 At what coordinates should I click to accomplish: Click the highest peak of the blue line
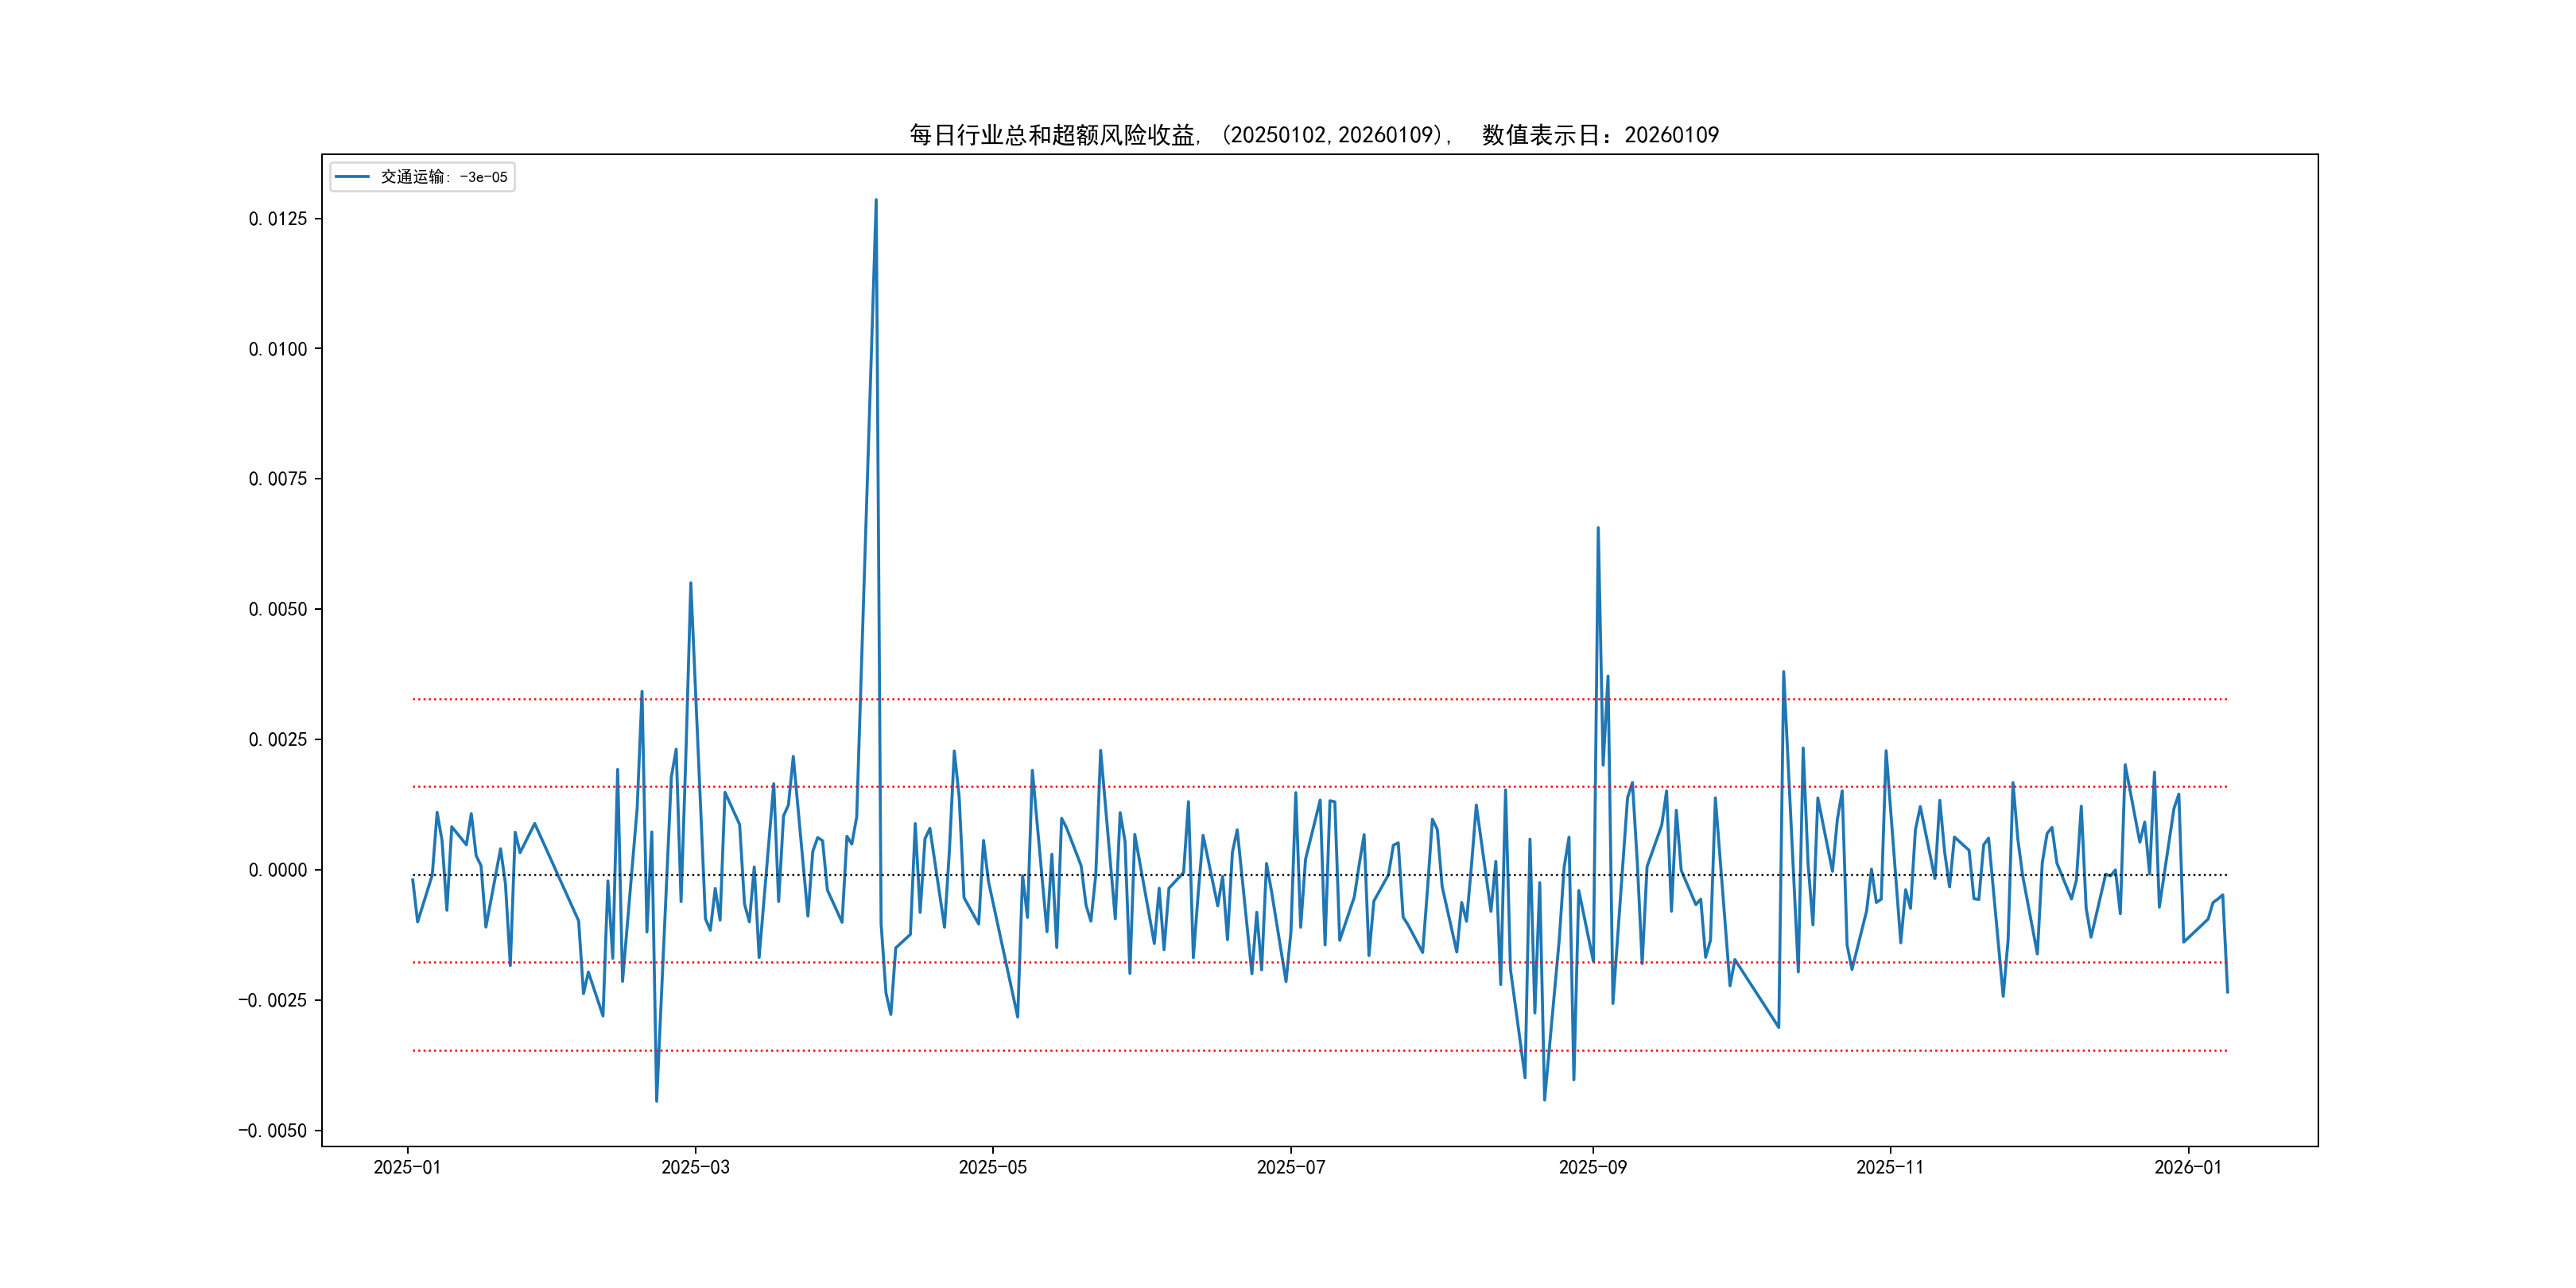(876, 201)
